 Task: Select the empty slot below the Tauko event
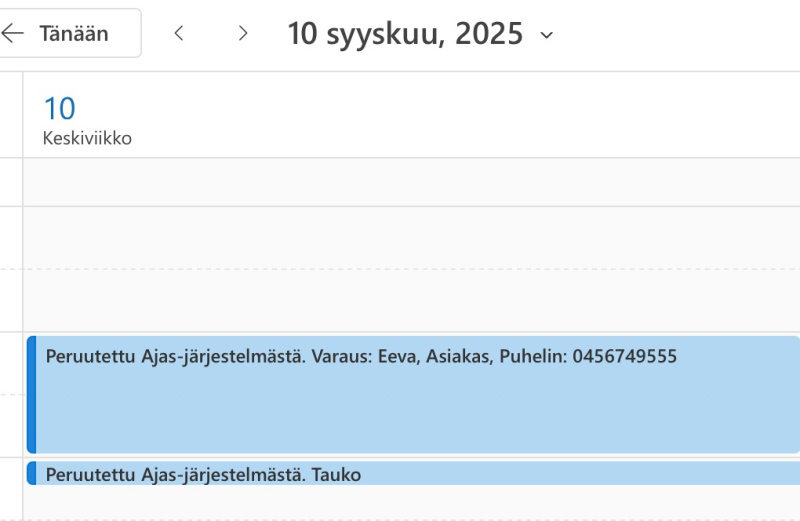coord(400,503)
